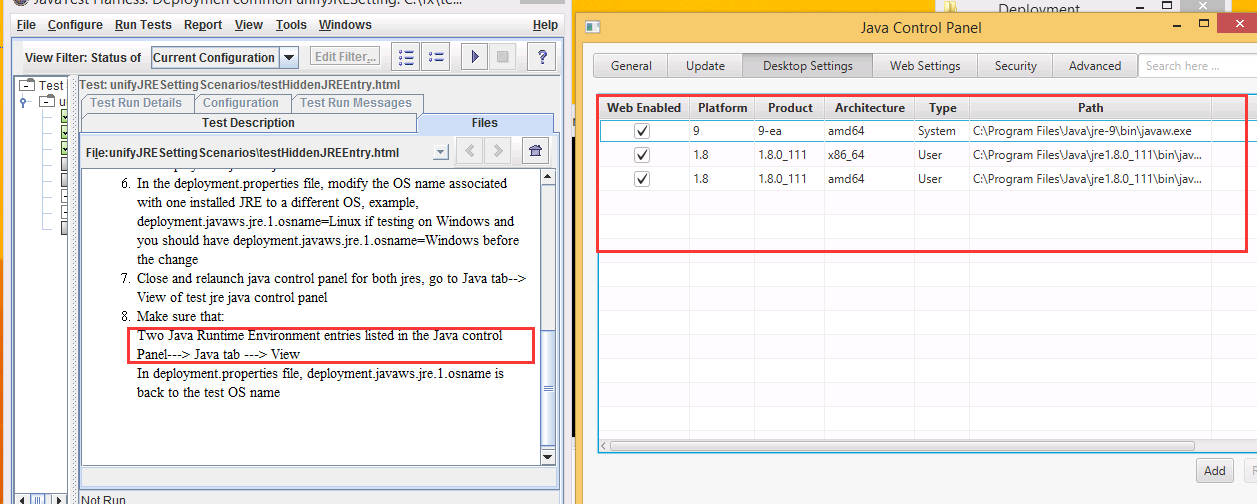Click the Search here input field
Image resolution: width=1257 pixels, height=504 pixels.
tap(1197, 66)
